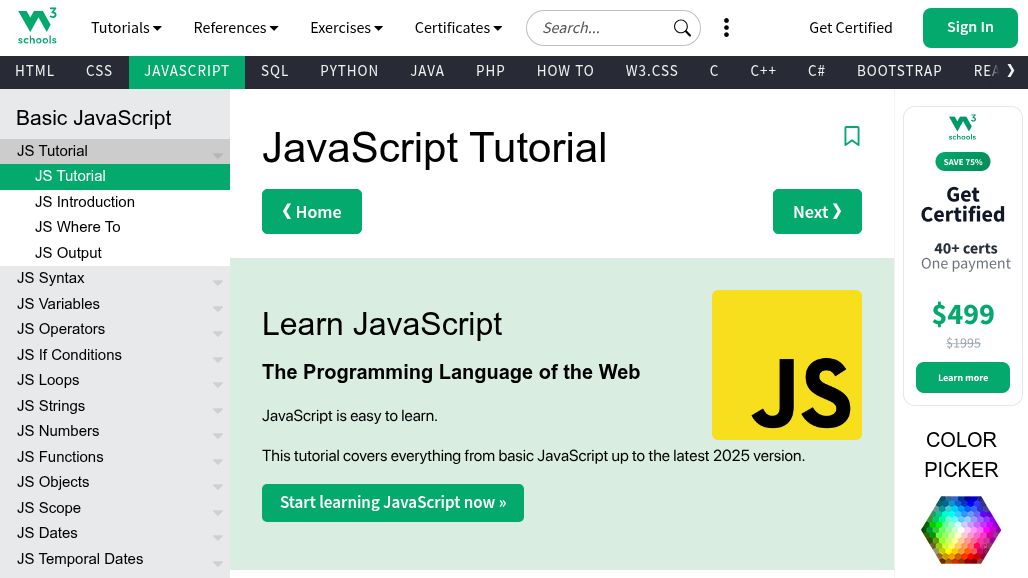This screenshot has width=1028, height=578.
Task: Click Start learning JavaScript now button
Action: pos(392,503)
